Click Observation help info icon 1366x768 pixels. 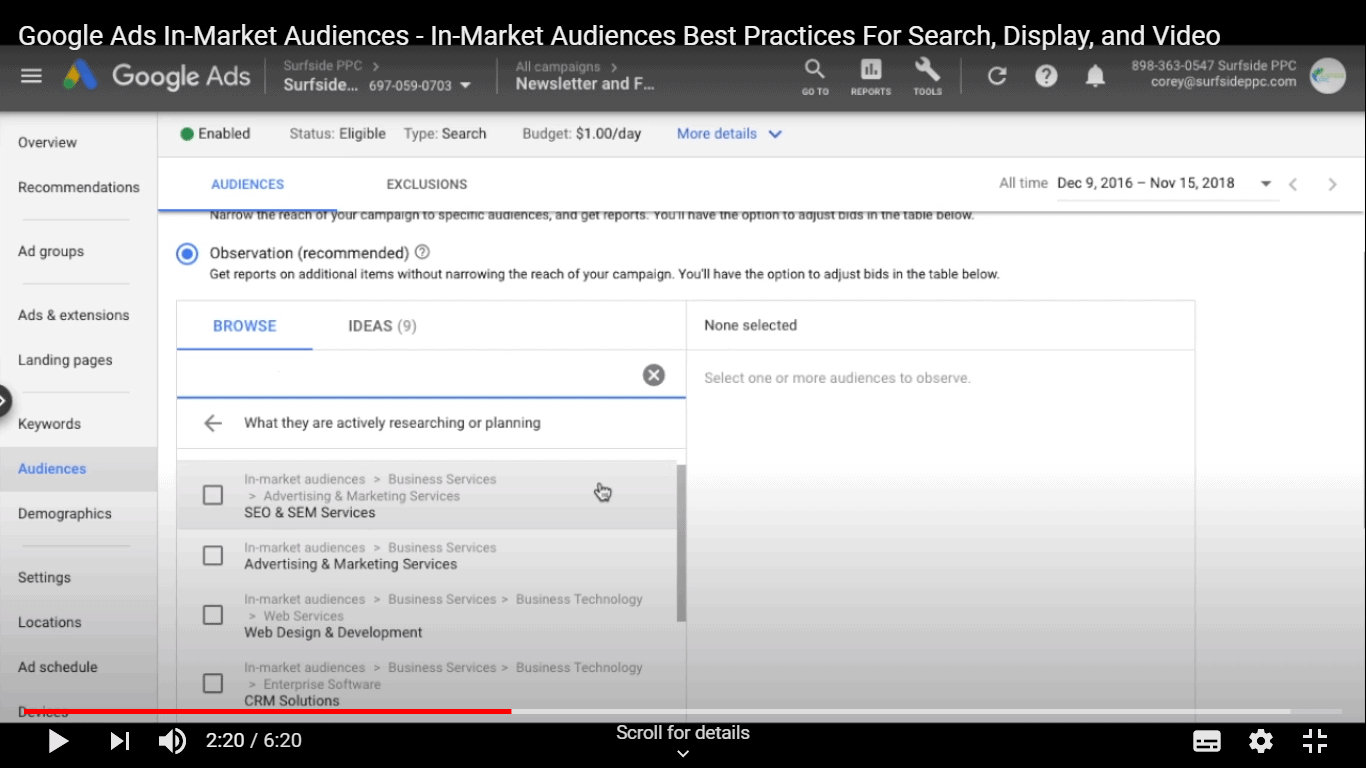tap(422, 252)
